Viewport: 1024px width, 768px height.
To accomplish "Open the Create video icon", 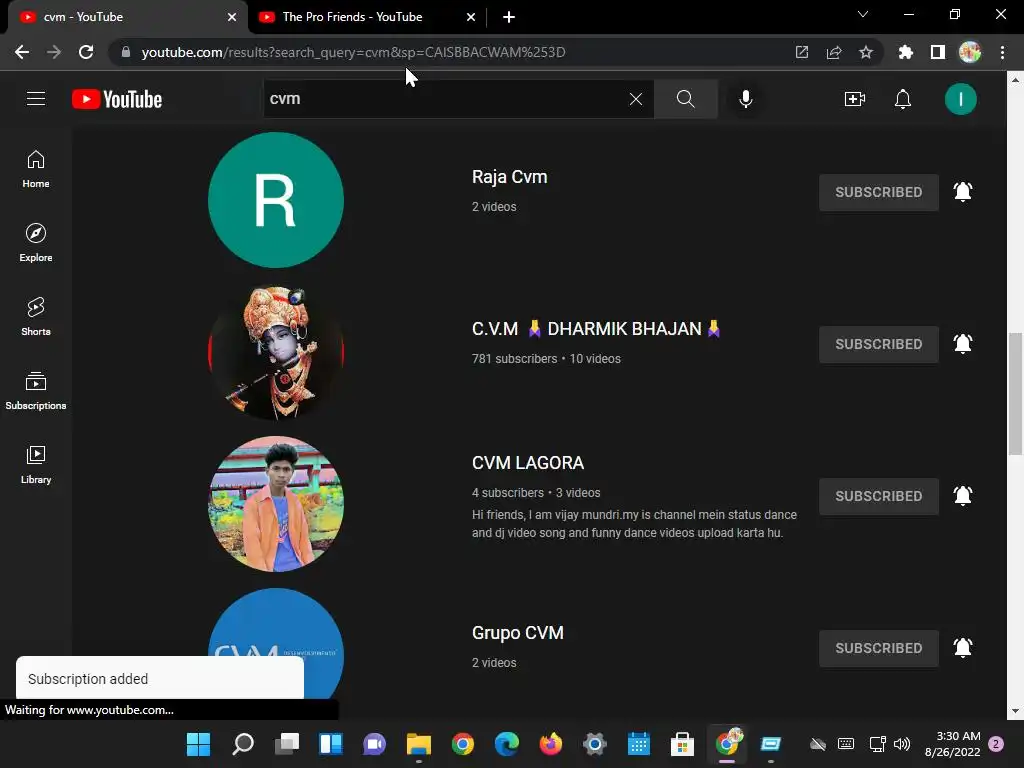I will pos(854,99).
